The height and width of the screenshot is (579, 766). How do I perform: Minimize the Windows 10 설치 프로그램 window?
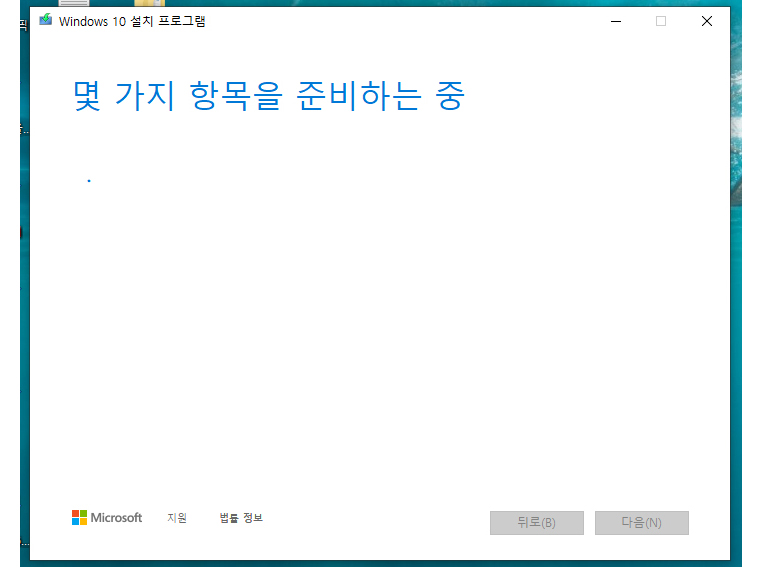(616, 21)
